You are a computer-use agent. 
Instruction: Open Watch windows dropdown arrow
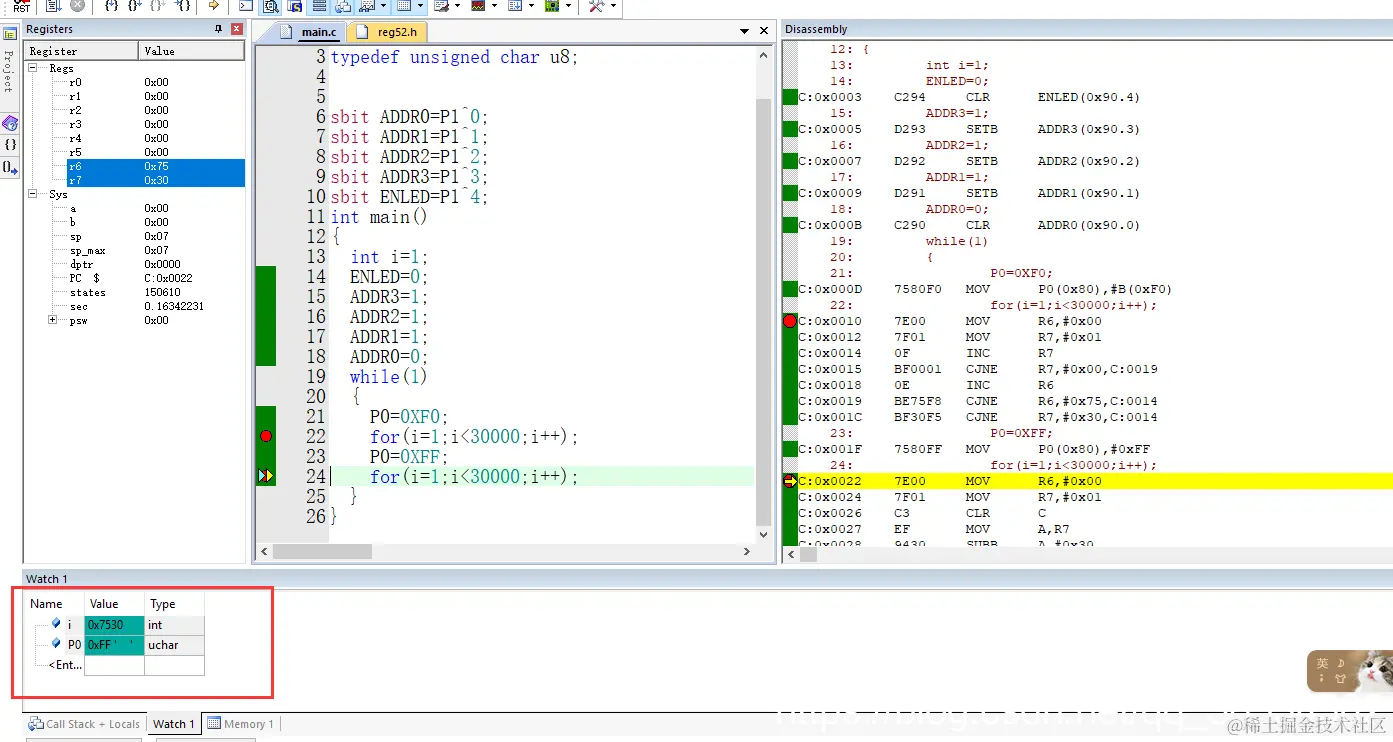pyautogui.click(x=382, y=6)
